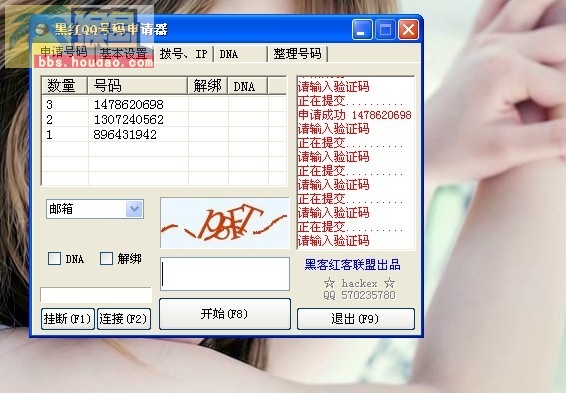
Task: Click the empty field above 挂断 button
Action: pyautogui.click(x=96, y=295)
